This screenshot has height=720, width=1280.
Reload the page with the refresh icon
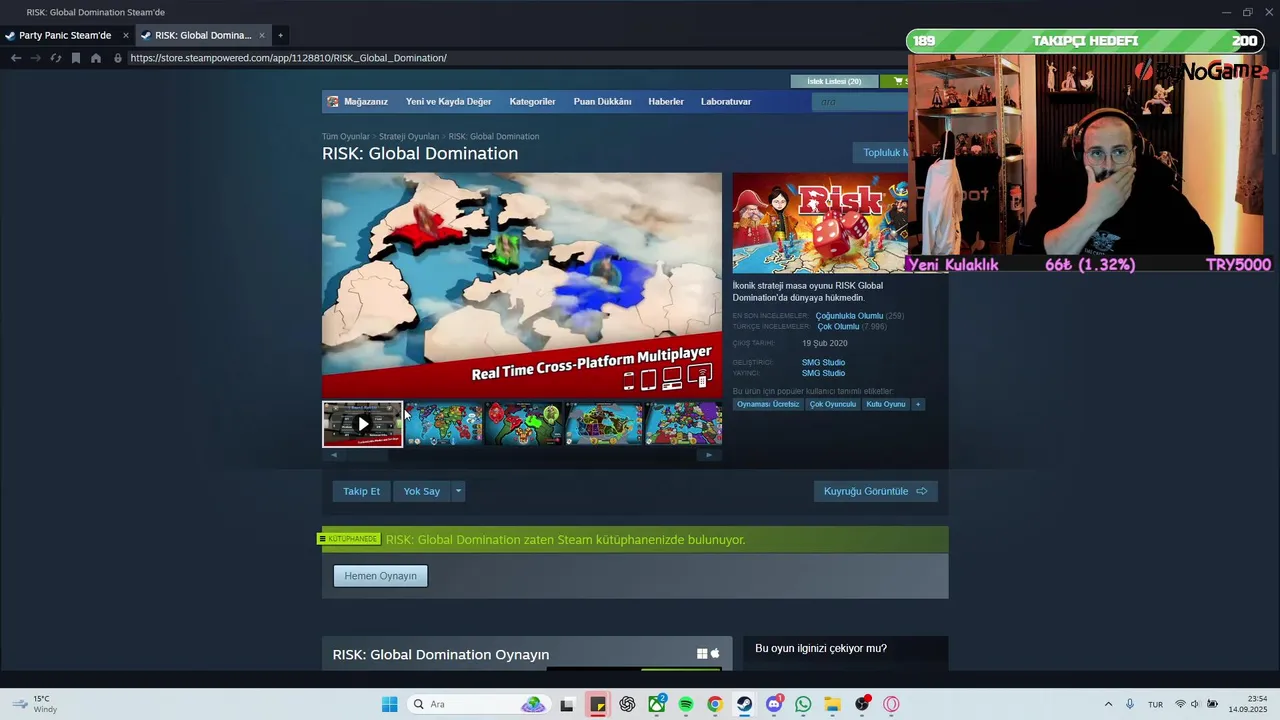click(x=56, y=58)
